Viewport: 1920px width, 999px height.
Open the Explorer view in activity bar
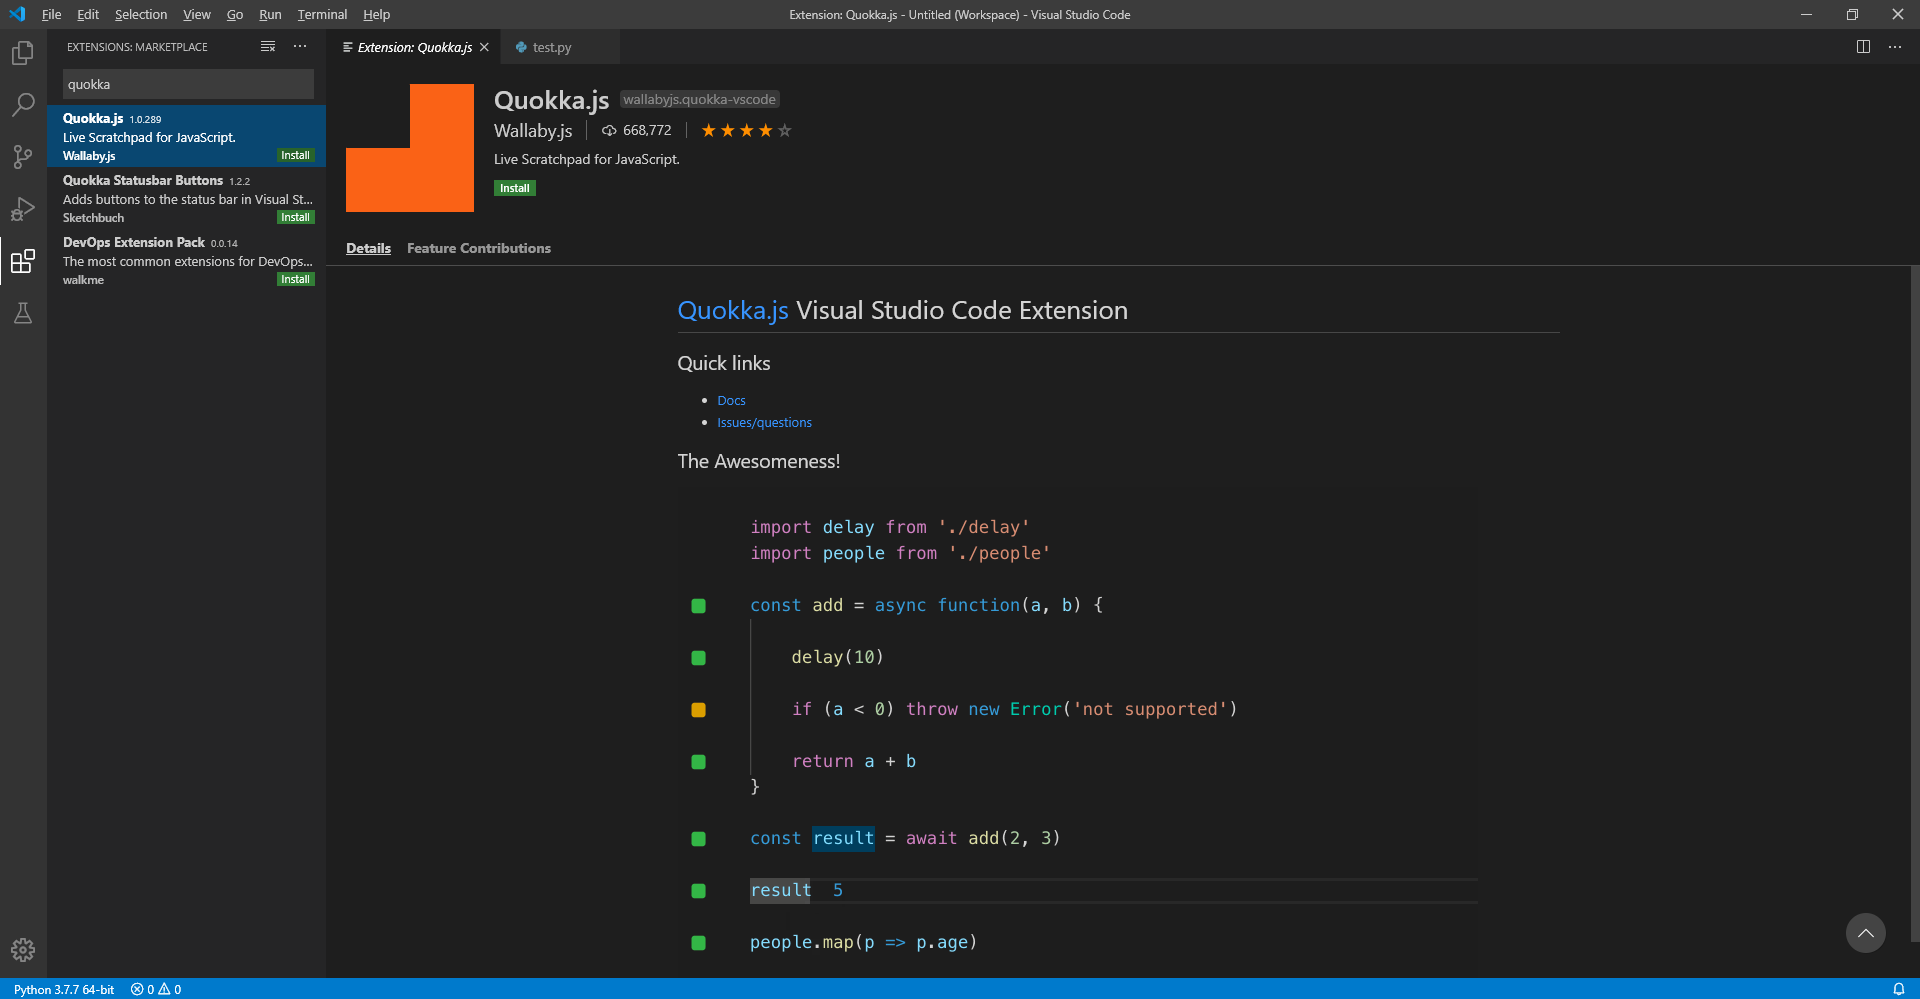(x=23, y=53)
